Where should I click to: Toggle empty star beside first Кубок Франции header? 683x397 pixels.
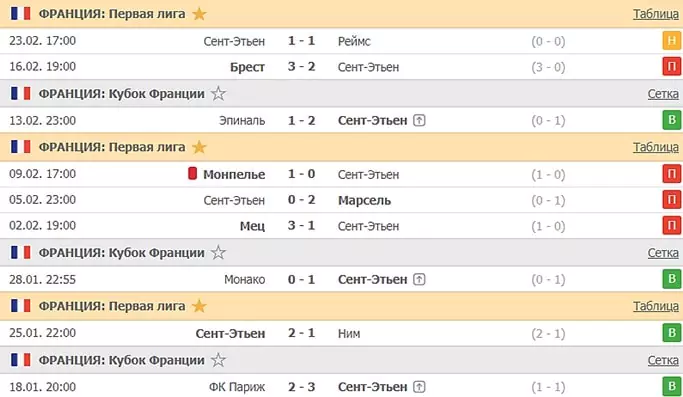[x=218, y=94]
